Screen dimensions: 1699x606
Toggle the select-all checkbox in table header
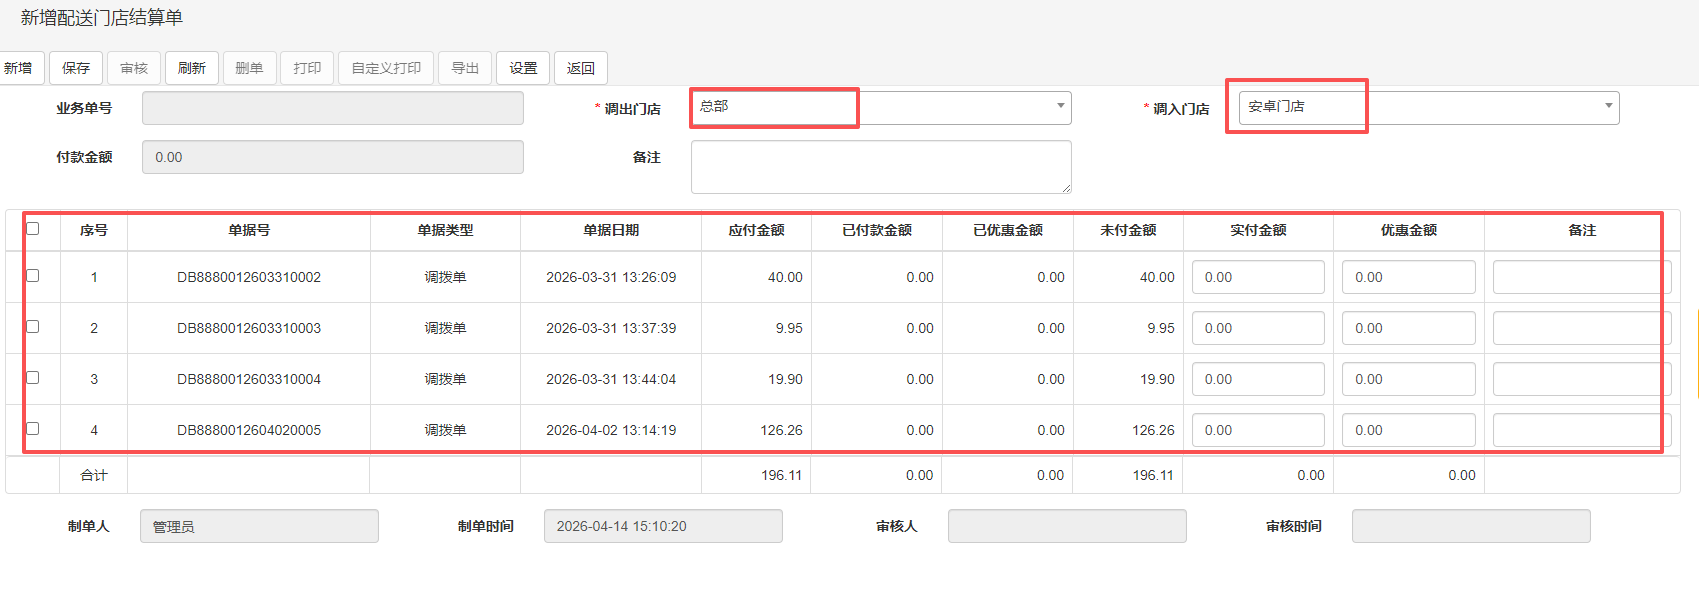click(33, 229)
